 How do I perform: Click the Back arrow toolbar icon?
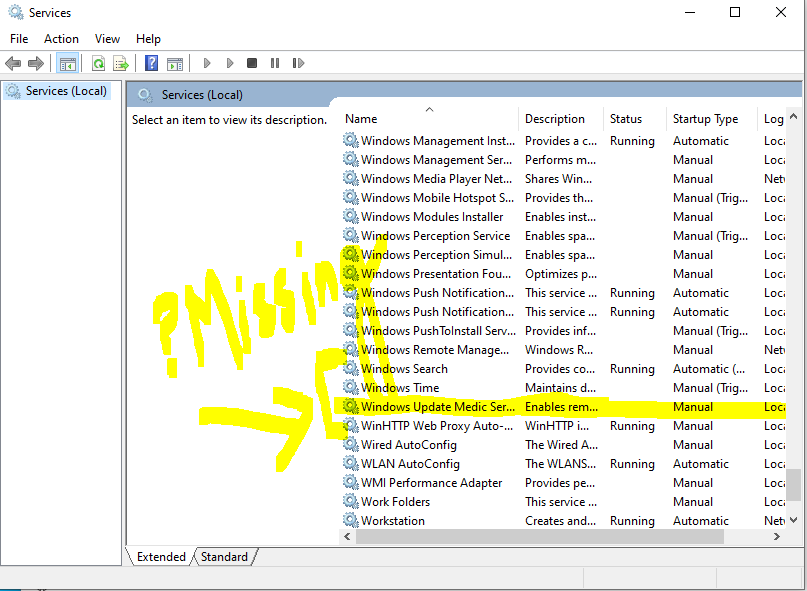pyautogui.click(x=13, y=63)
